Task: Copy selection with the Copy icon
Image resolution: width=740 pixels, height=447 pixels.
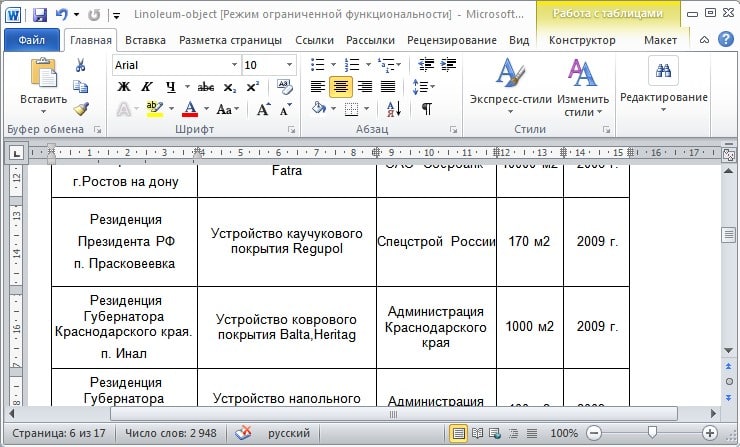Action: pyautogui.click(x=80, y=87)
